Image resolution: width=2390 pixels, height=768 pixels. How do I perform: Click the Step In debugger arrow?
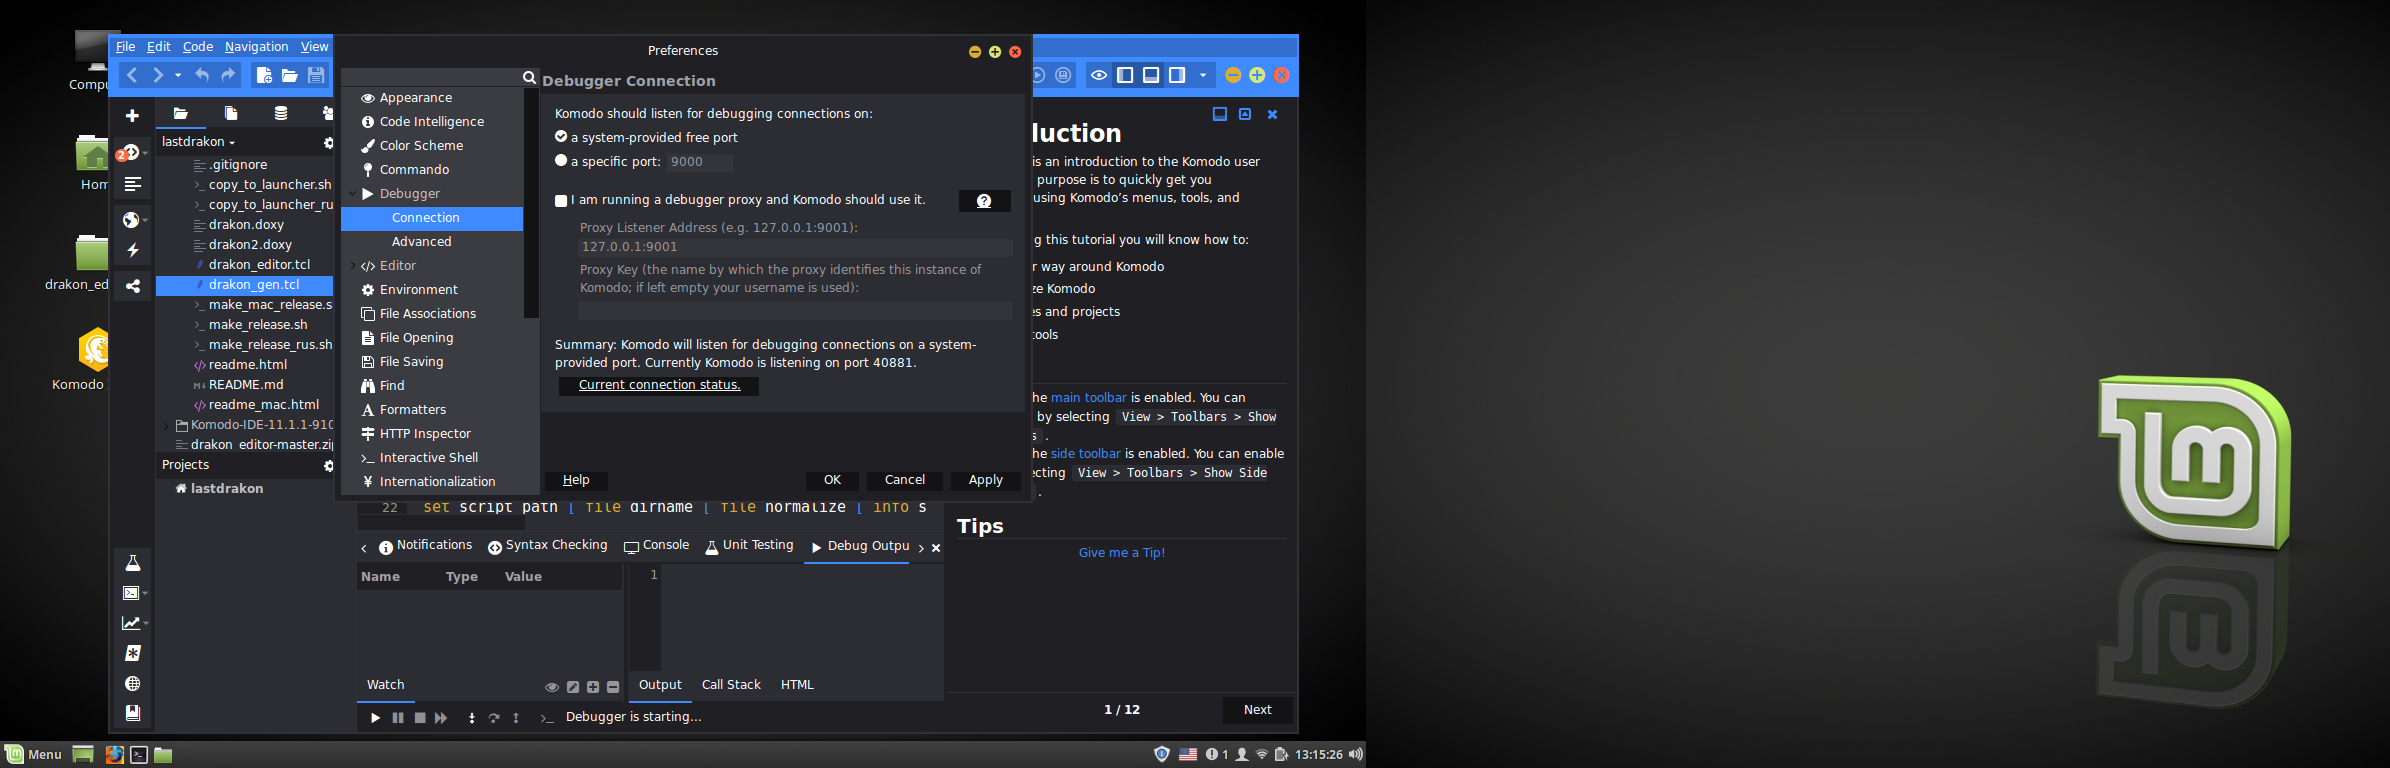pos(472,718)
